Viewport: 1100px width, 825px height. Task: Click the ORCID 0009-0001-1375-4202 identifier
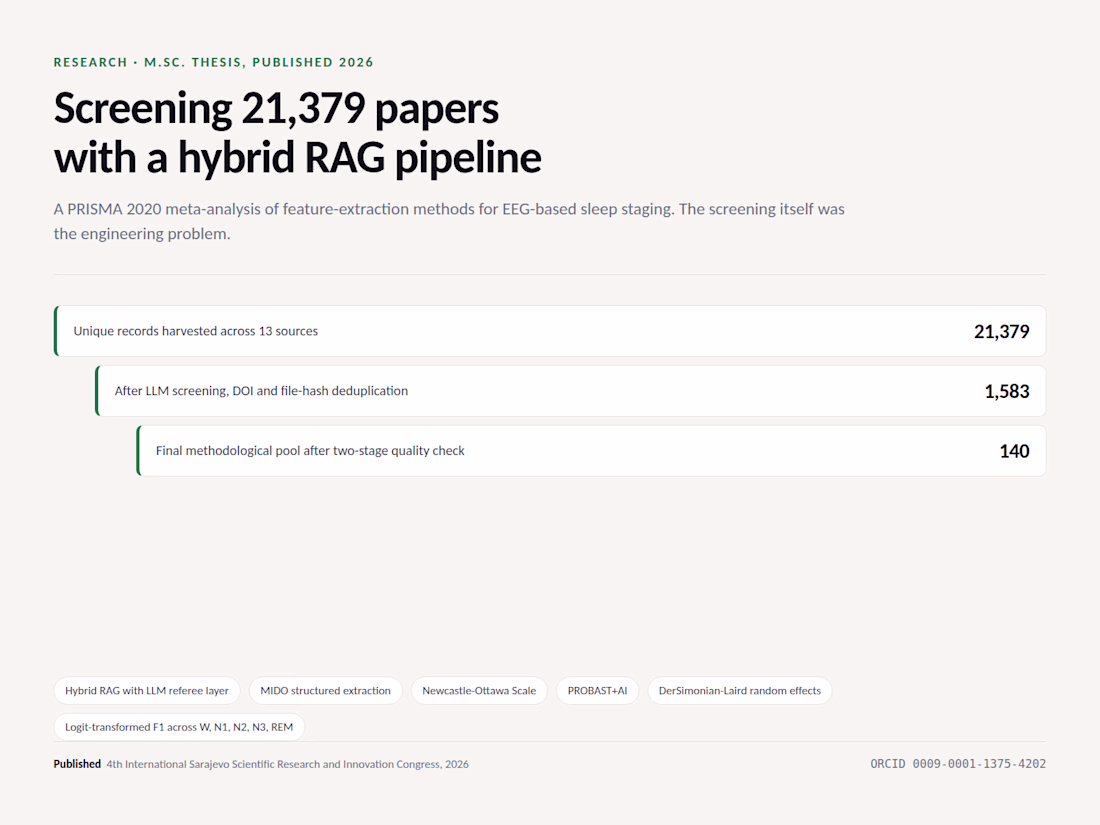coord(958,764)
